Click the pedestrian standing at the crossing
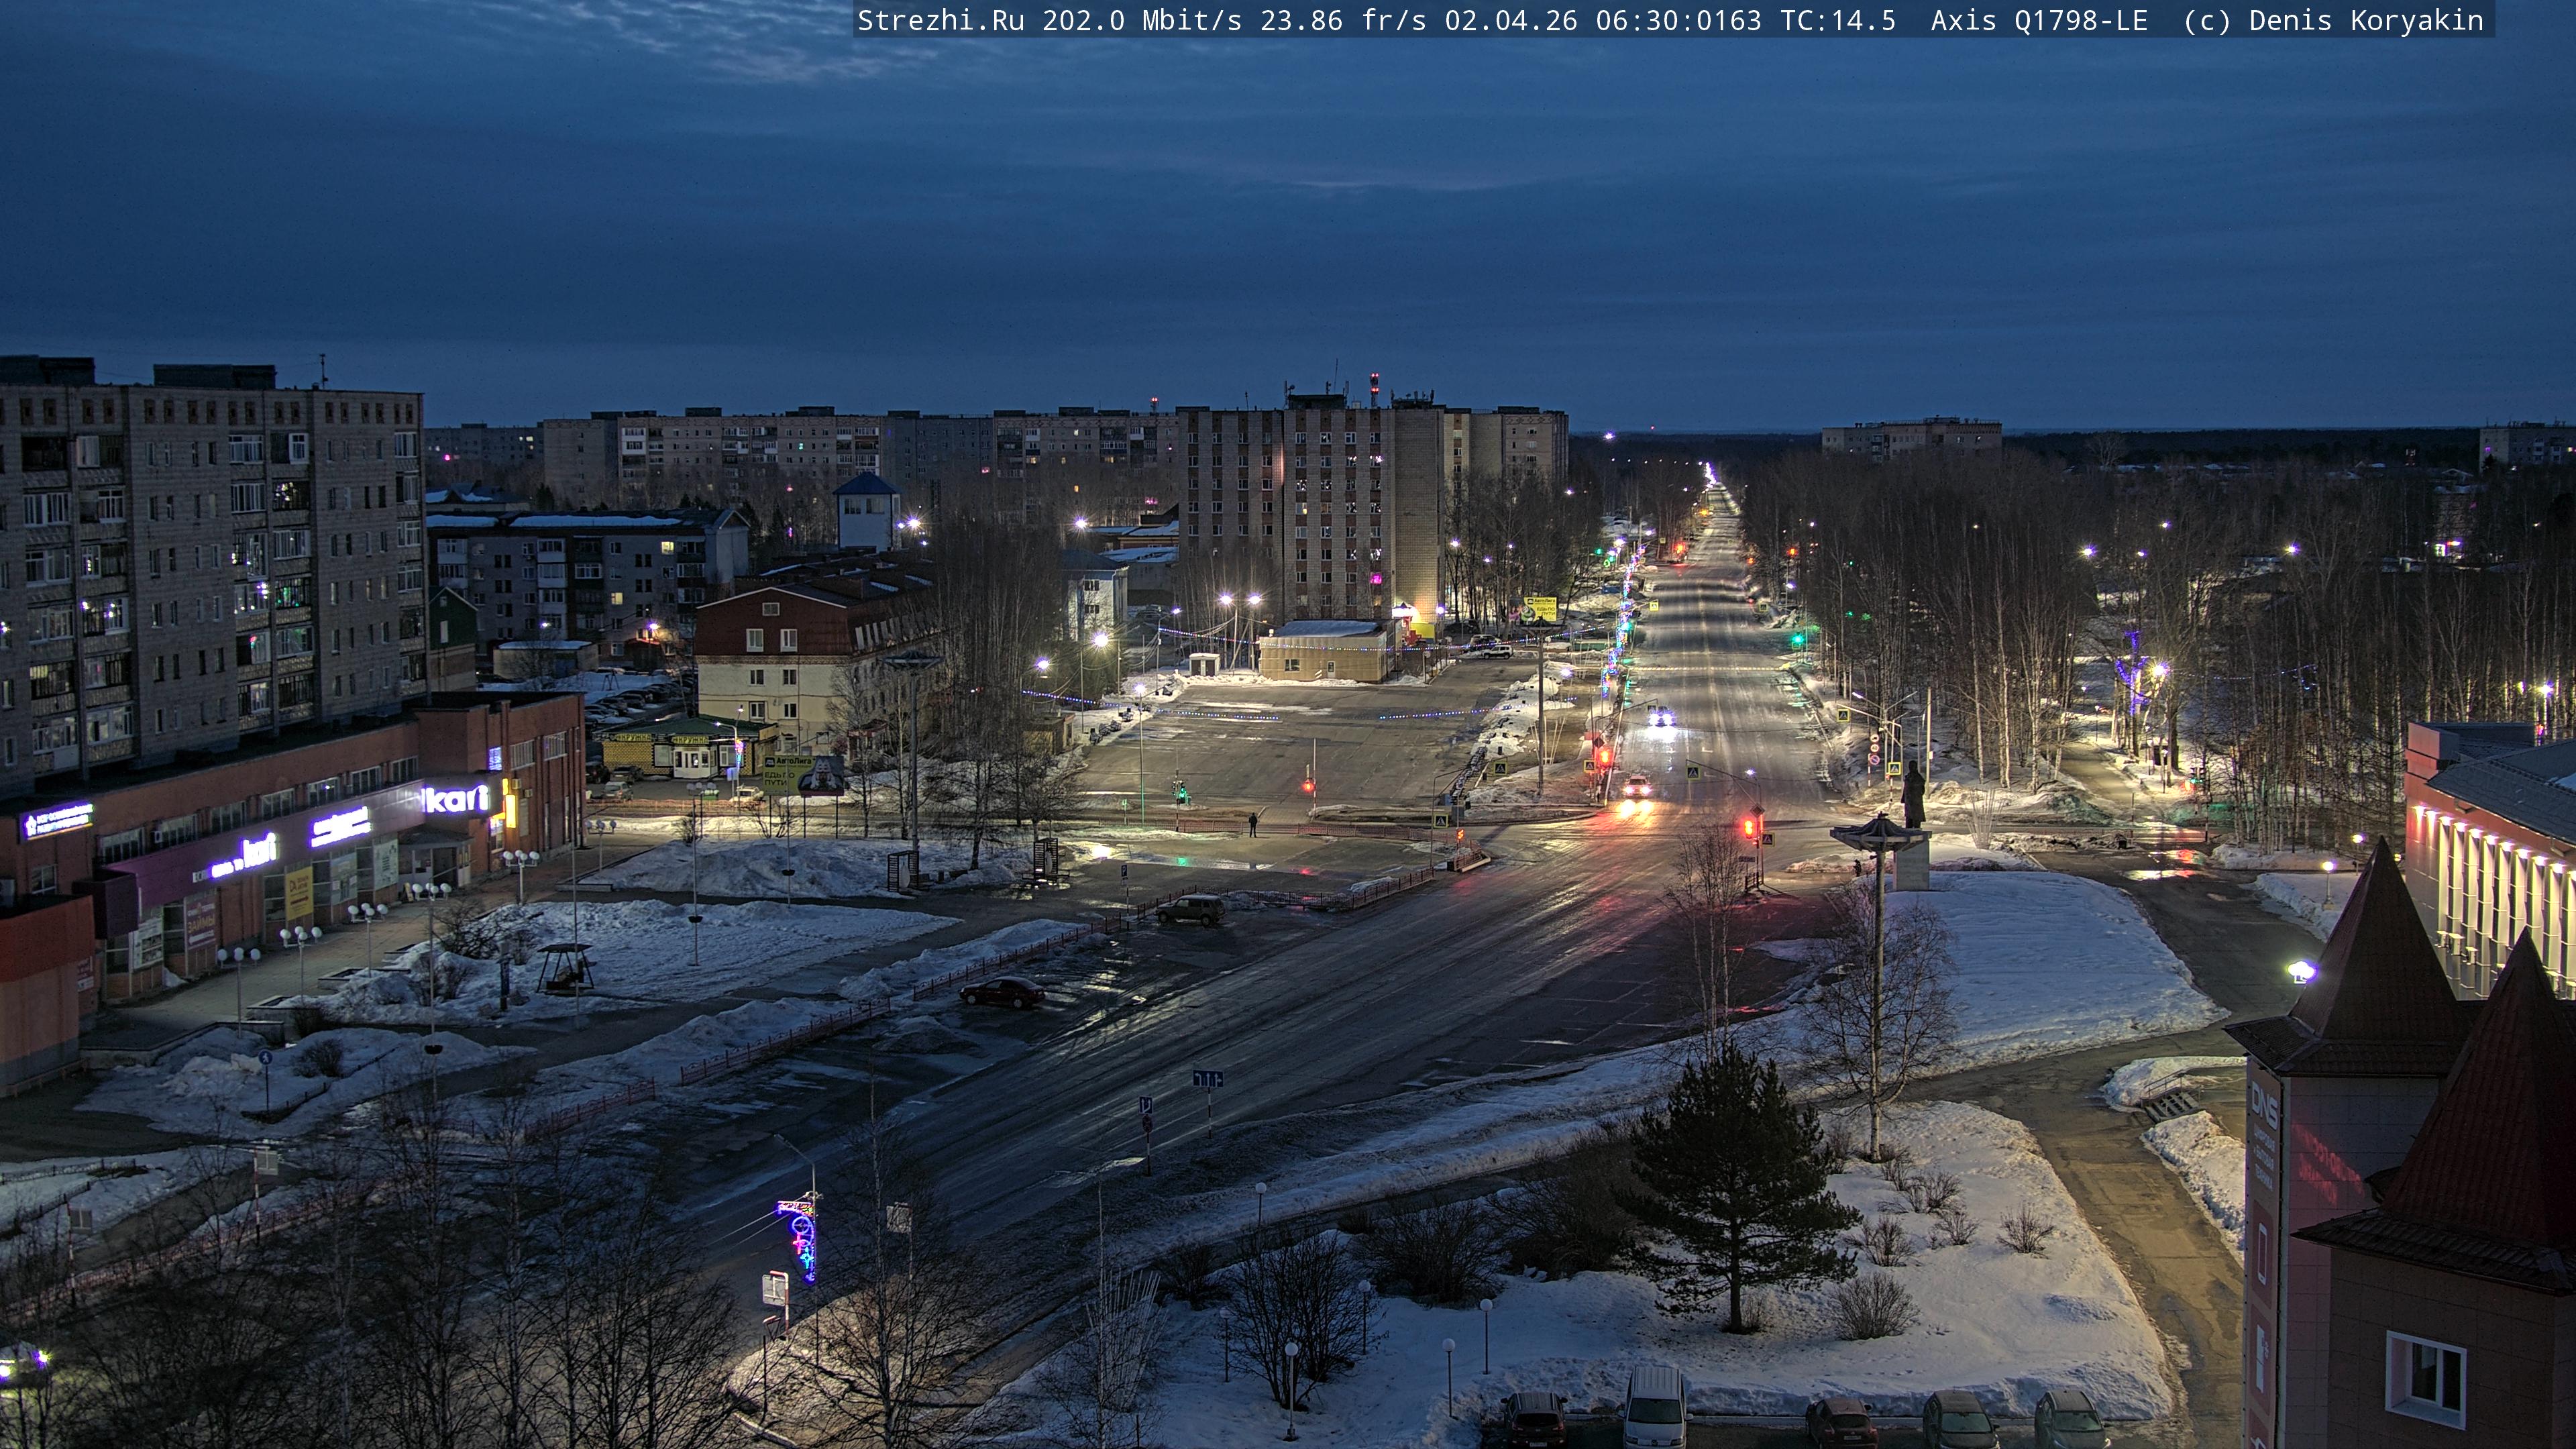Image resolution: width=2576 pixels, height=1449 pixels. (1252, 824)
